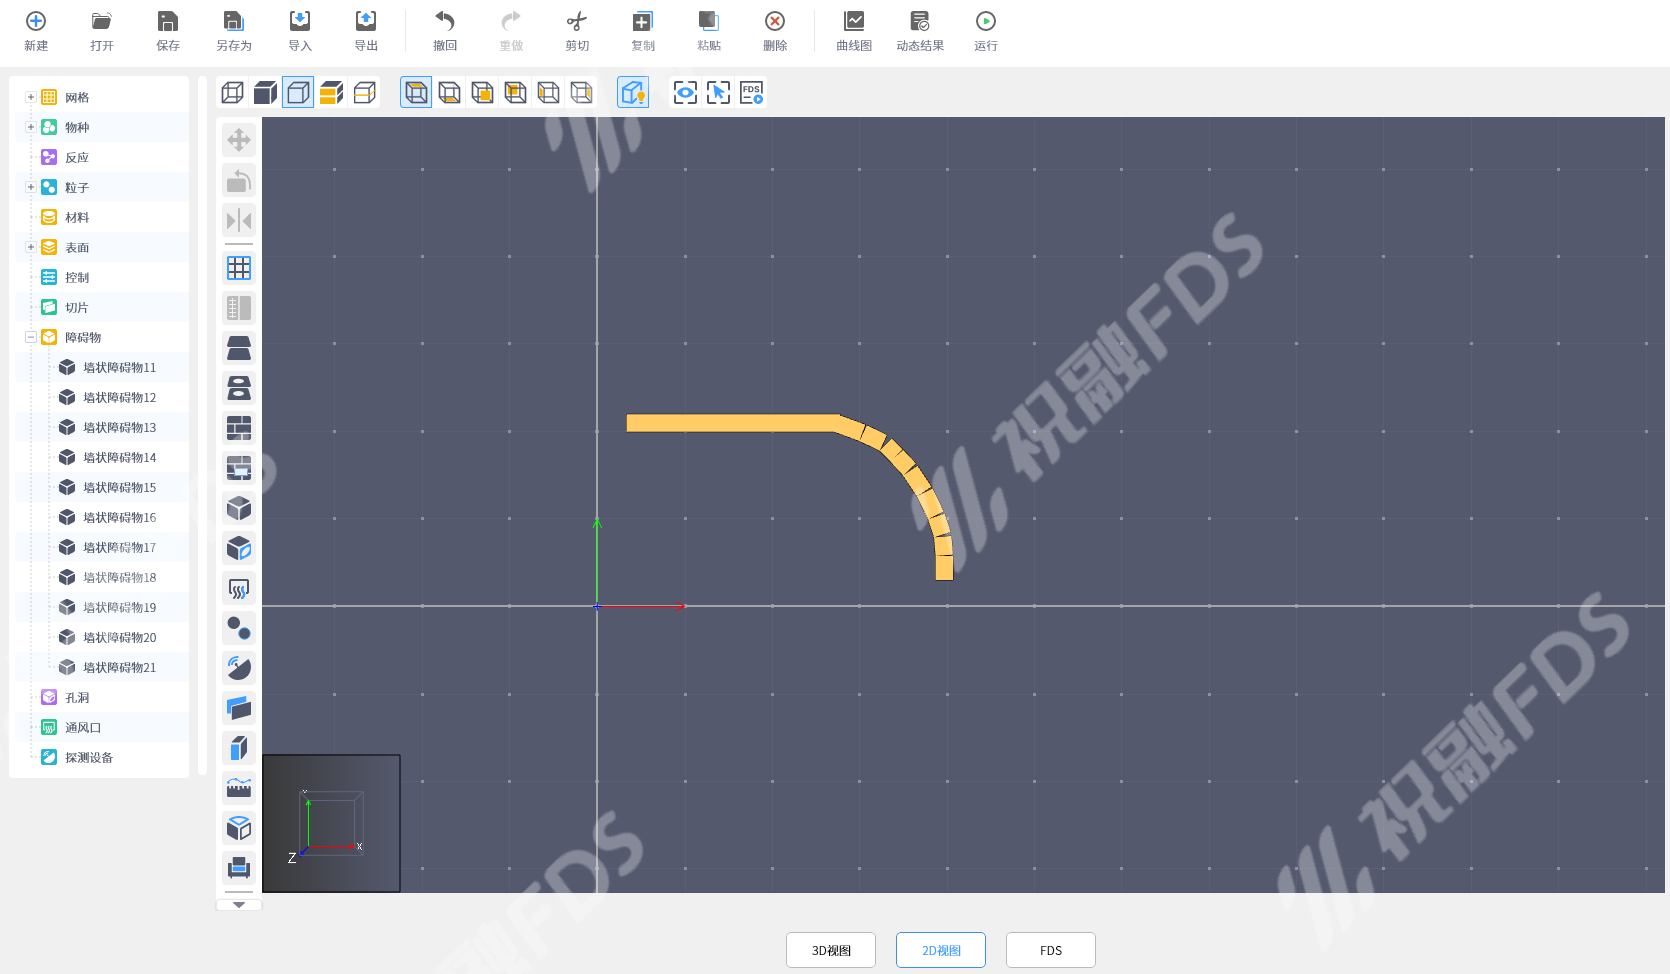Screen dimensions: 1670x974
Task: Select 墙状障碍物15 in the tree
Action: [x=119, y=487]
